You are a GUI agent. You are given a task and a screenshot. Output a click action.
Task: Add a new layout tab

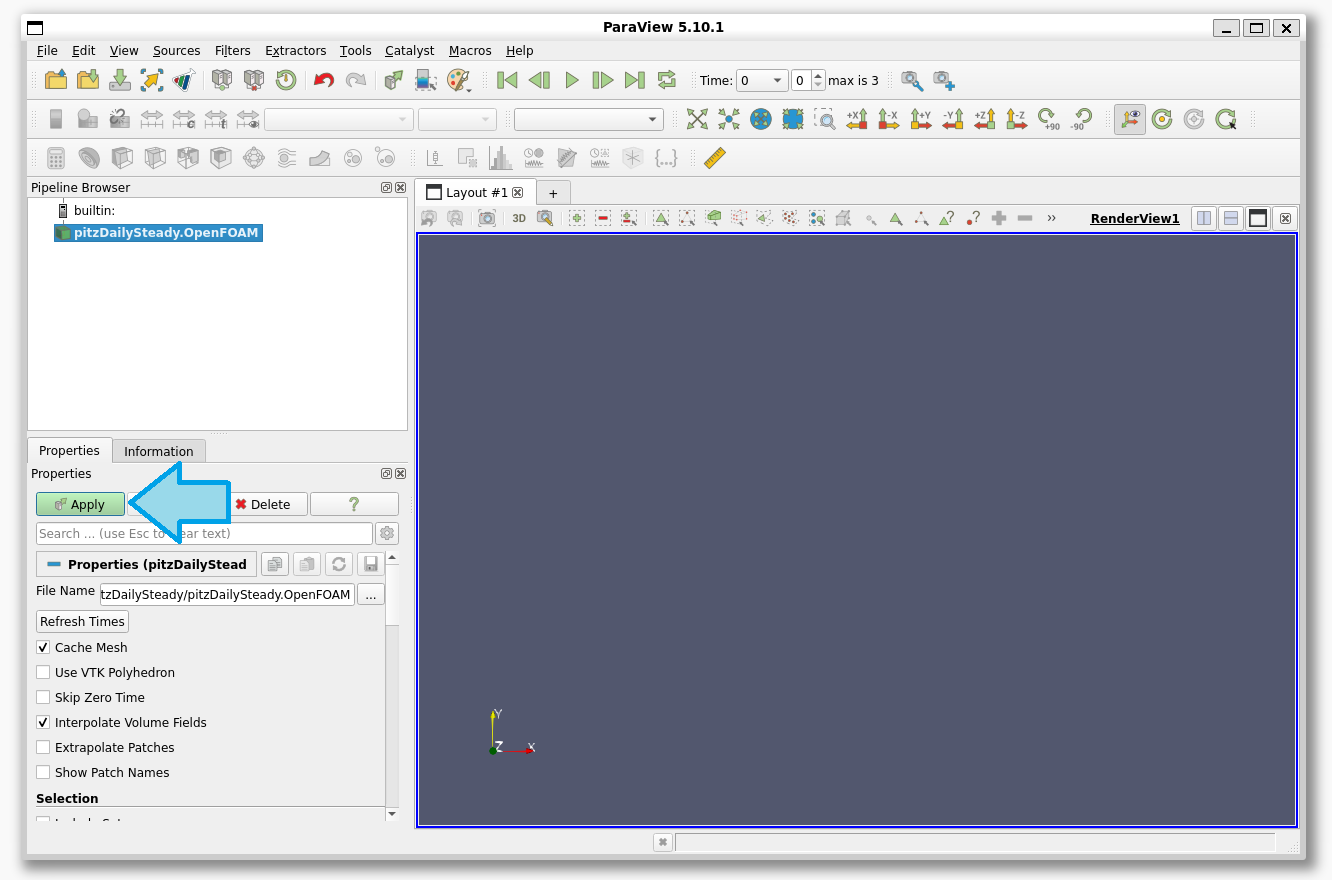[553, 193]
